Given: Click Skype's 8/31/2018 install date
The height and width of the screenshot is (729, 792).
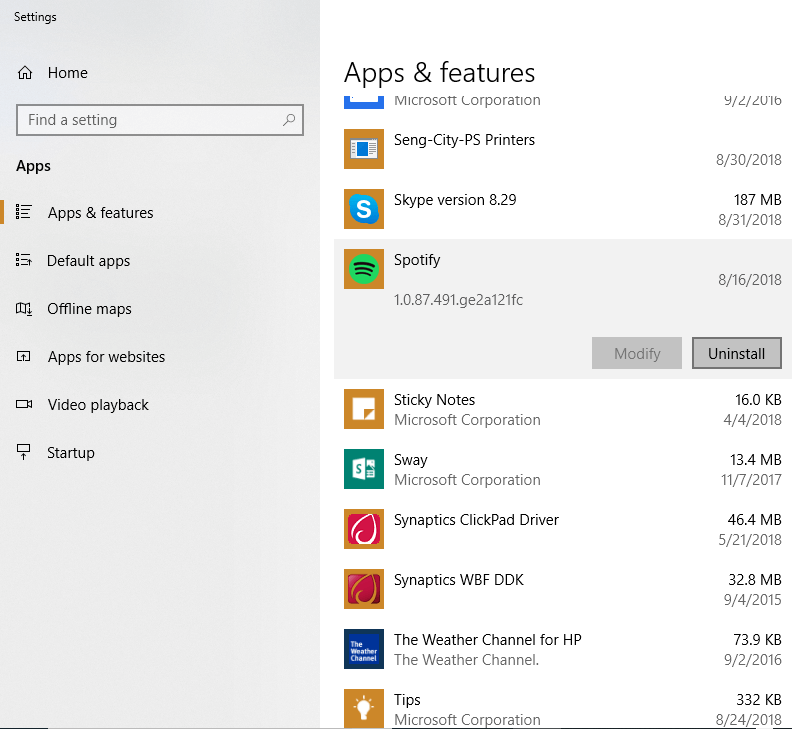Looking at the screenshot, I should pyautogui.click(x=750, y=220).
